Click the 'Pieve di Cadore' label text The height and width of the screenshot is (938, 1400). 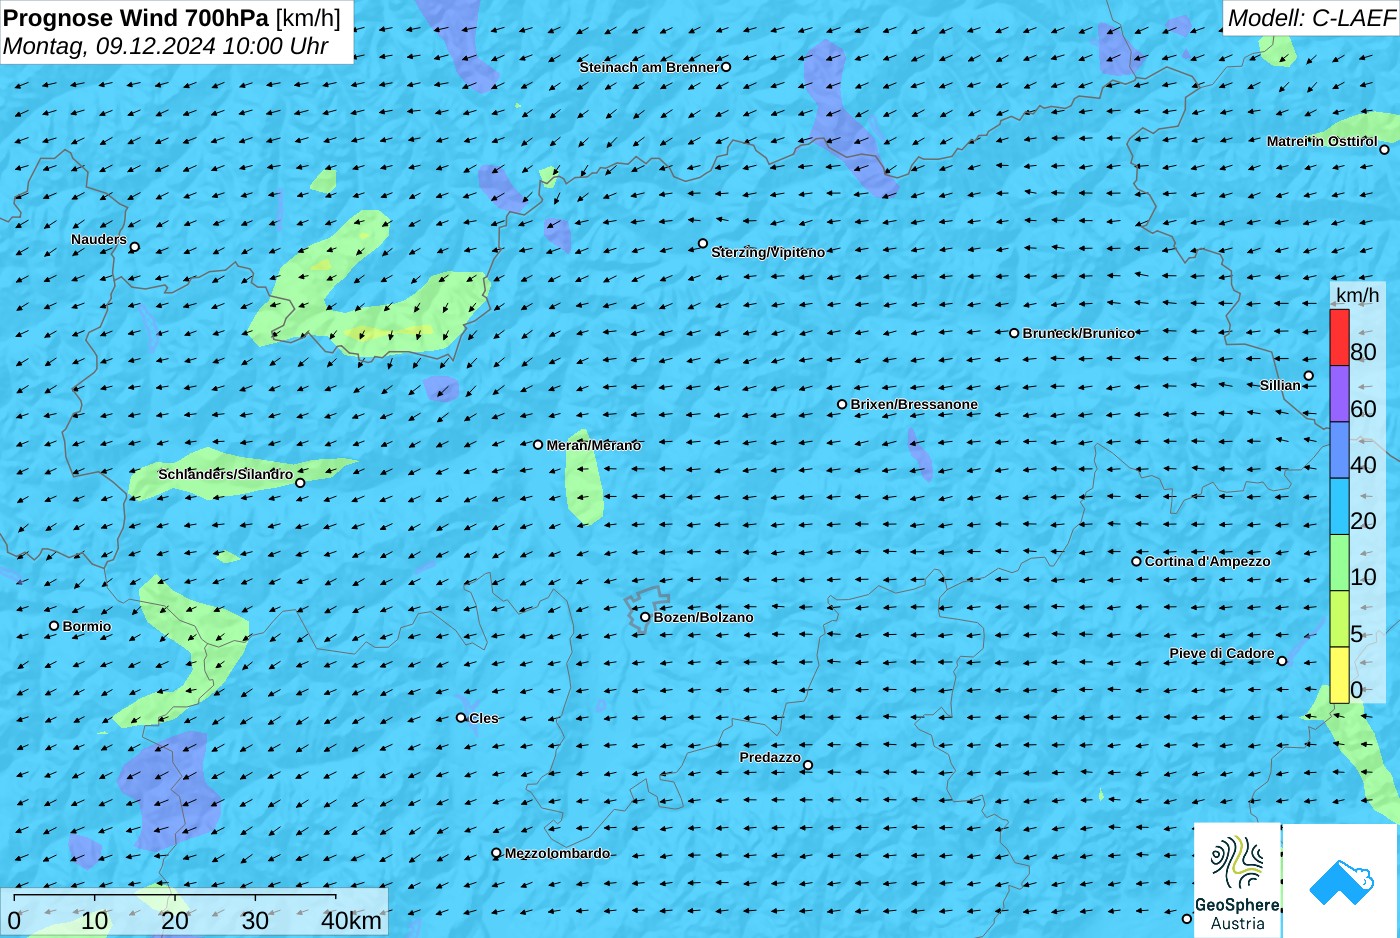point(1222,653)
